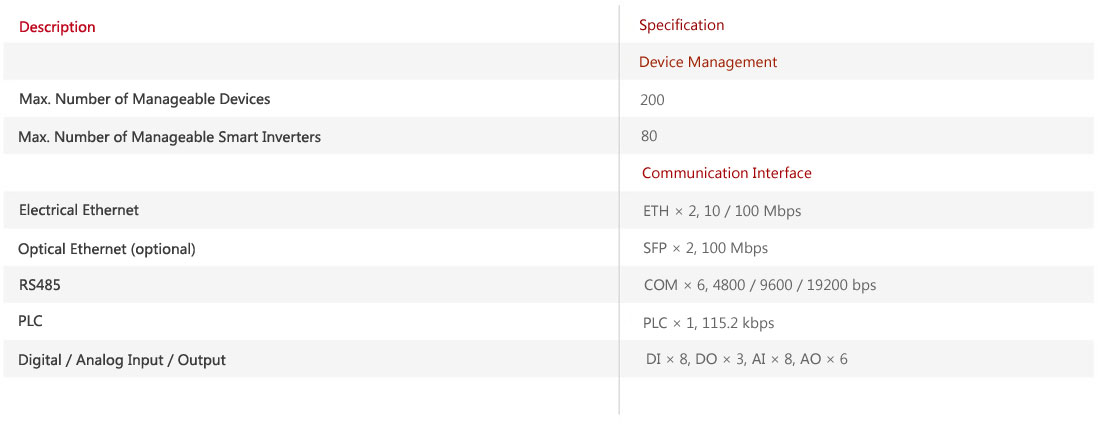Click ETH × 2, 10 / 100 Mbps text
The image size is (1100, 427).
point(722,211)
